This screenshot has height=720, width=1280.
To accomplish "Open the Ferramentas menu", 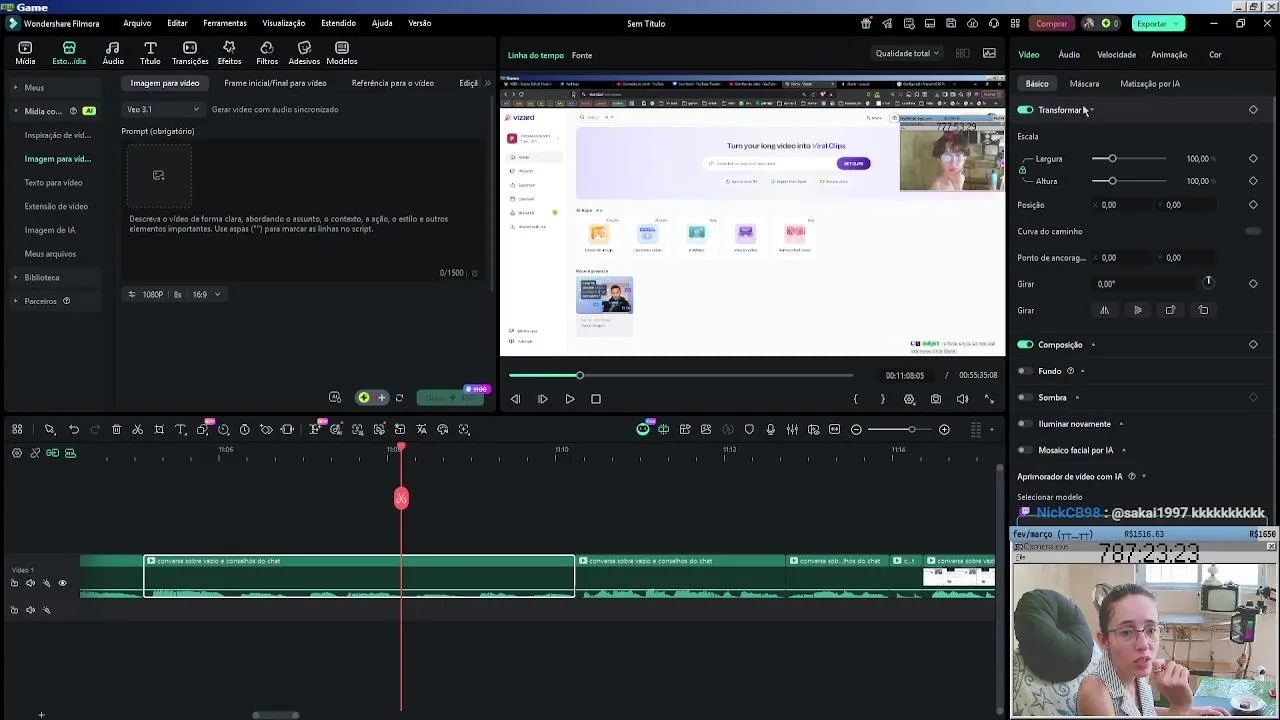I will (225, 23).
